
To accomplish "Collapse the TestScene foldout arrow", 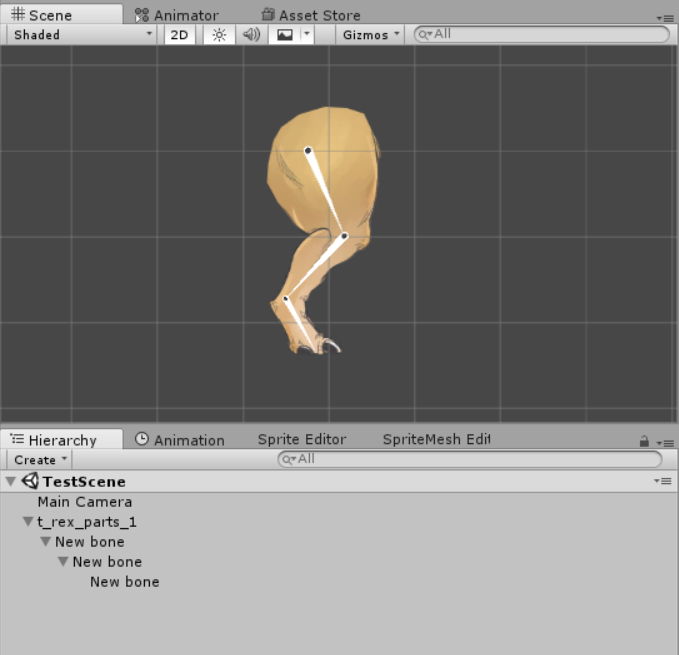I will [11, 481].
